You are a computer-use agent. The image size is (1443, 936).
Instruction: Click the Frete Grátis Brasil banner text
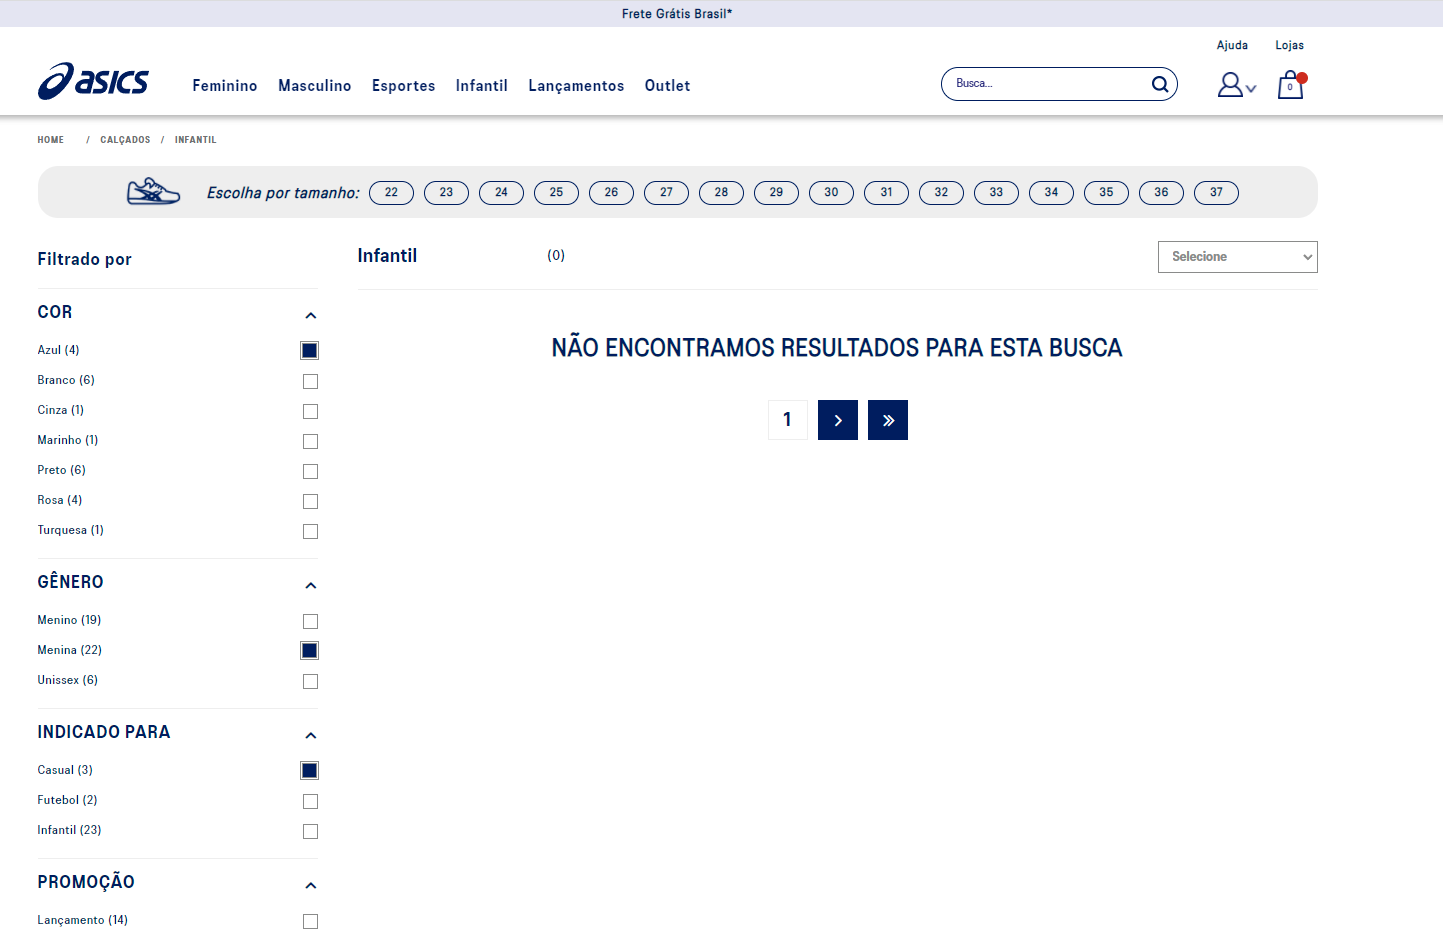click(x=677, y=14)
